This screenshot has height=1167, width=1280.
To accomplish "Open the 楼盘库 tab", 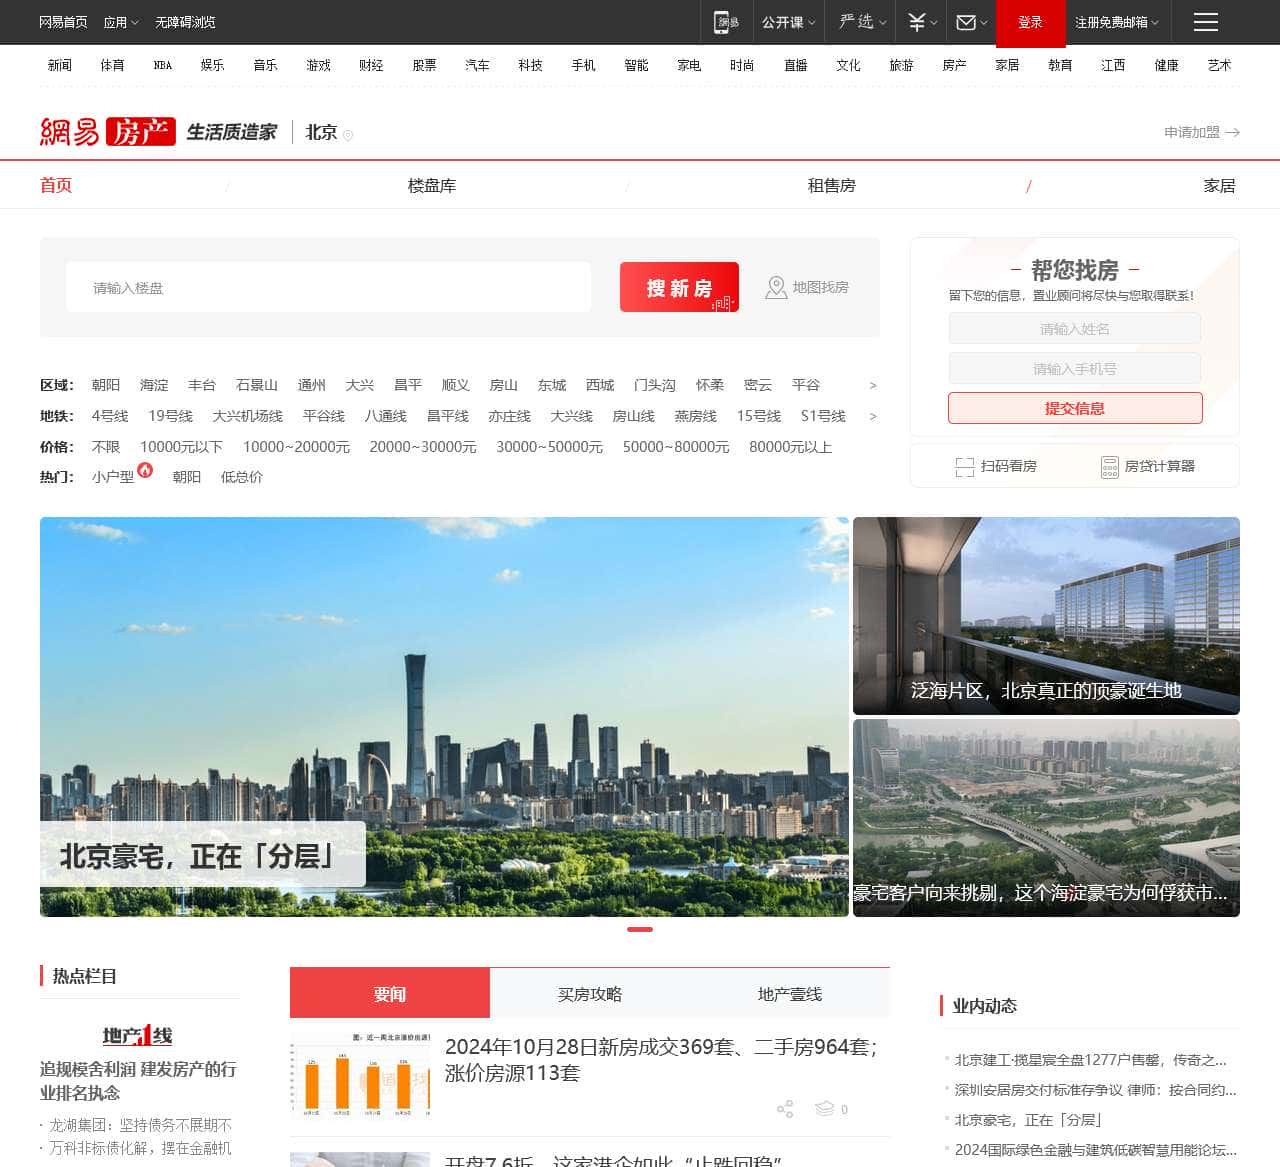I will tap(432, 185).
